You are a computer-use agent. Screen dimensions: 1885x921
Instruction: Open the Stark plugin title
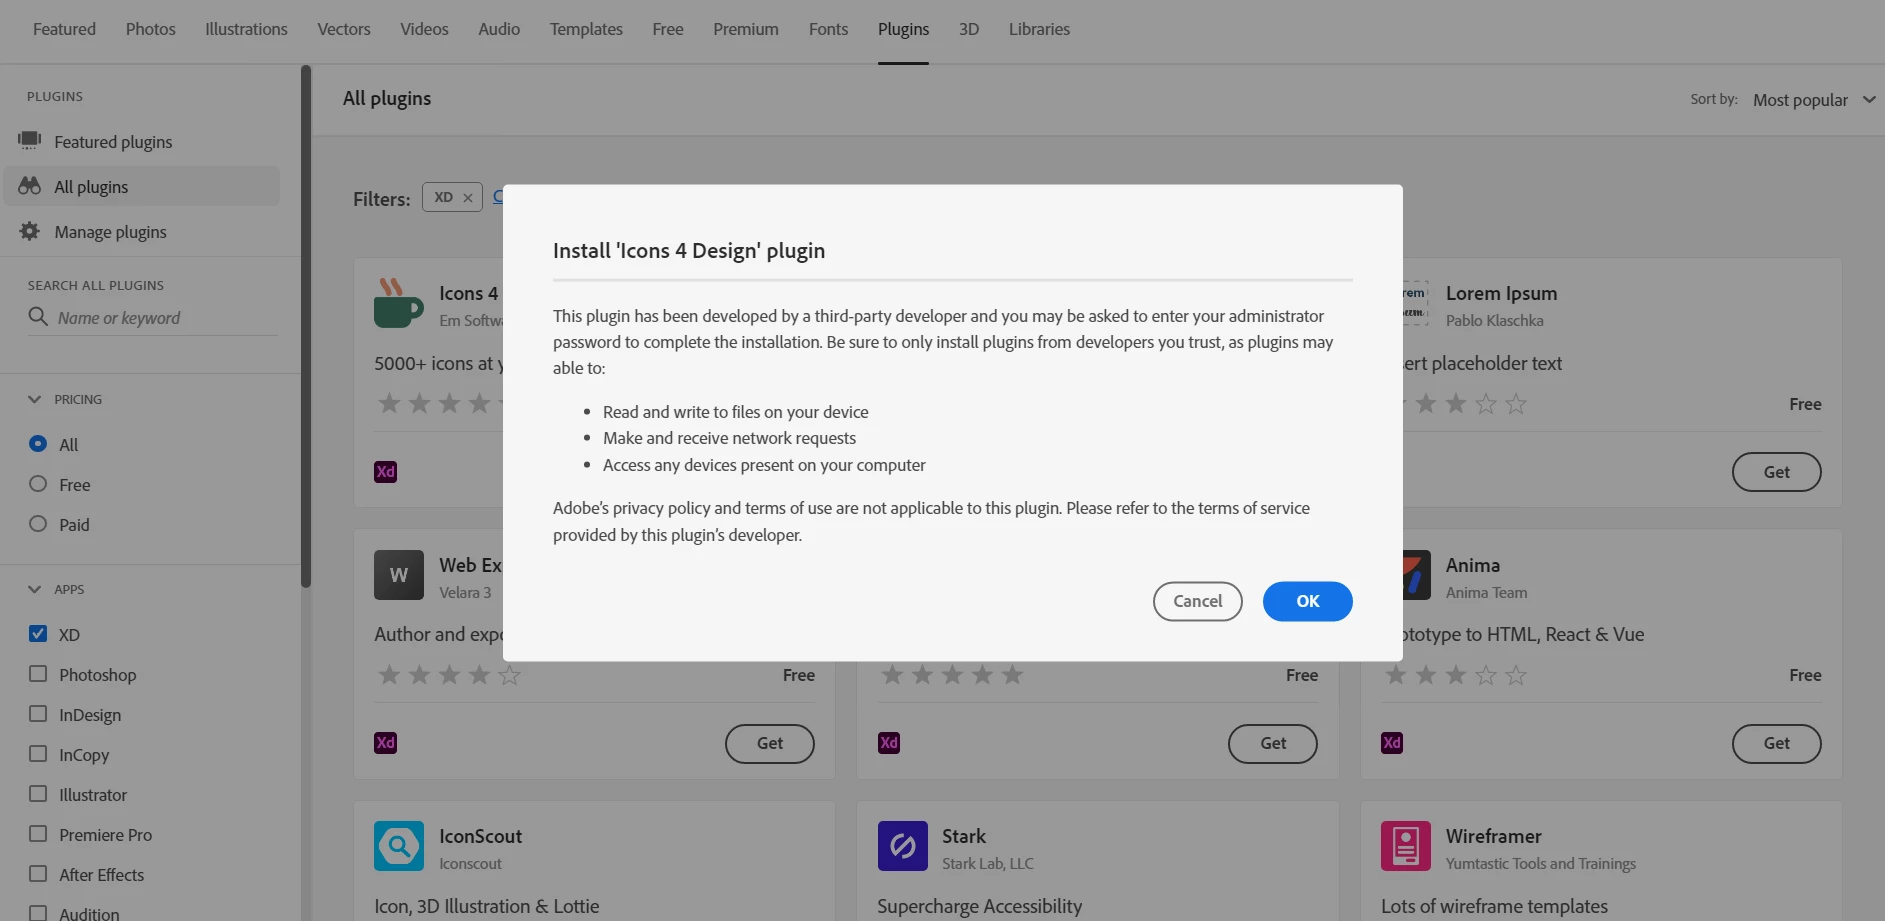(x=964, y=836)
